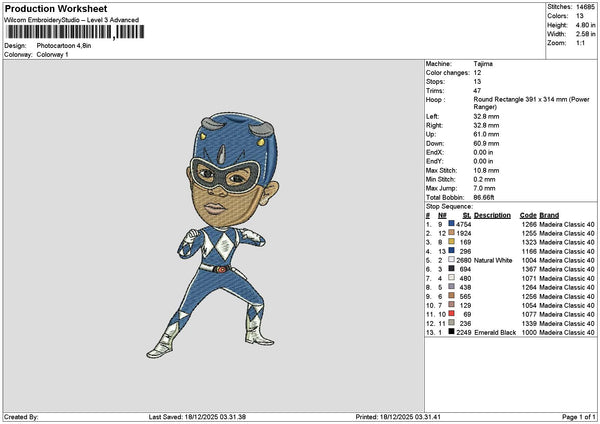
Task: Select the Min Stitch value 0.2 mm
Action: (x=484, y=179)
